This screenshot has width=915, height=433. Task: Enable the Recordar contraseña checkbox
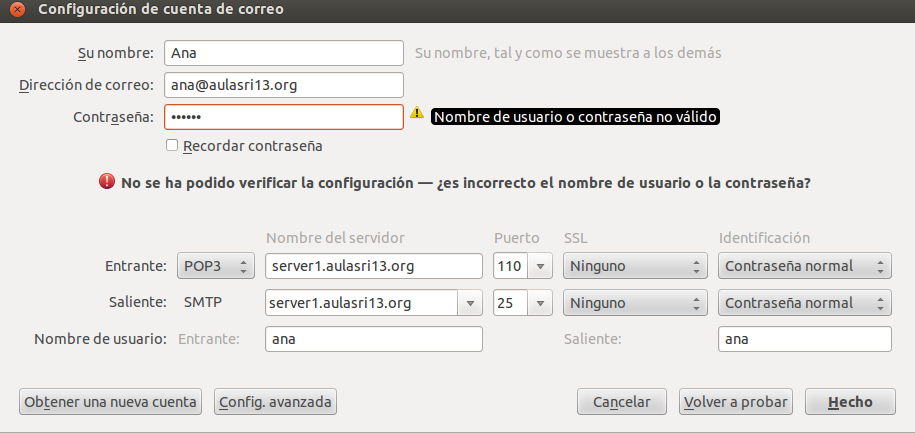[172, 145]
